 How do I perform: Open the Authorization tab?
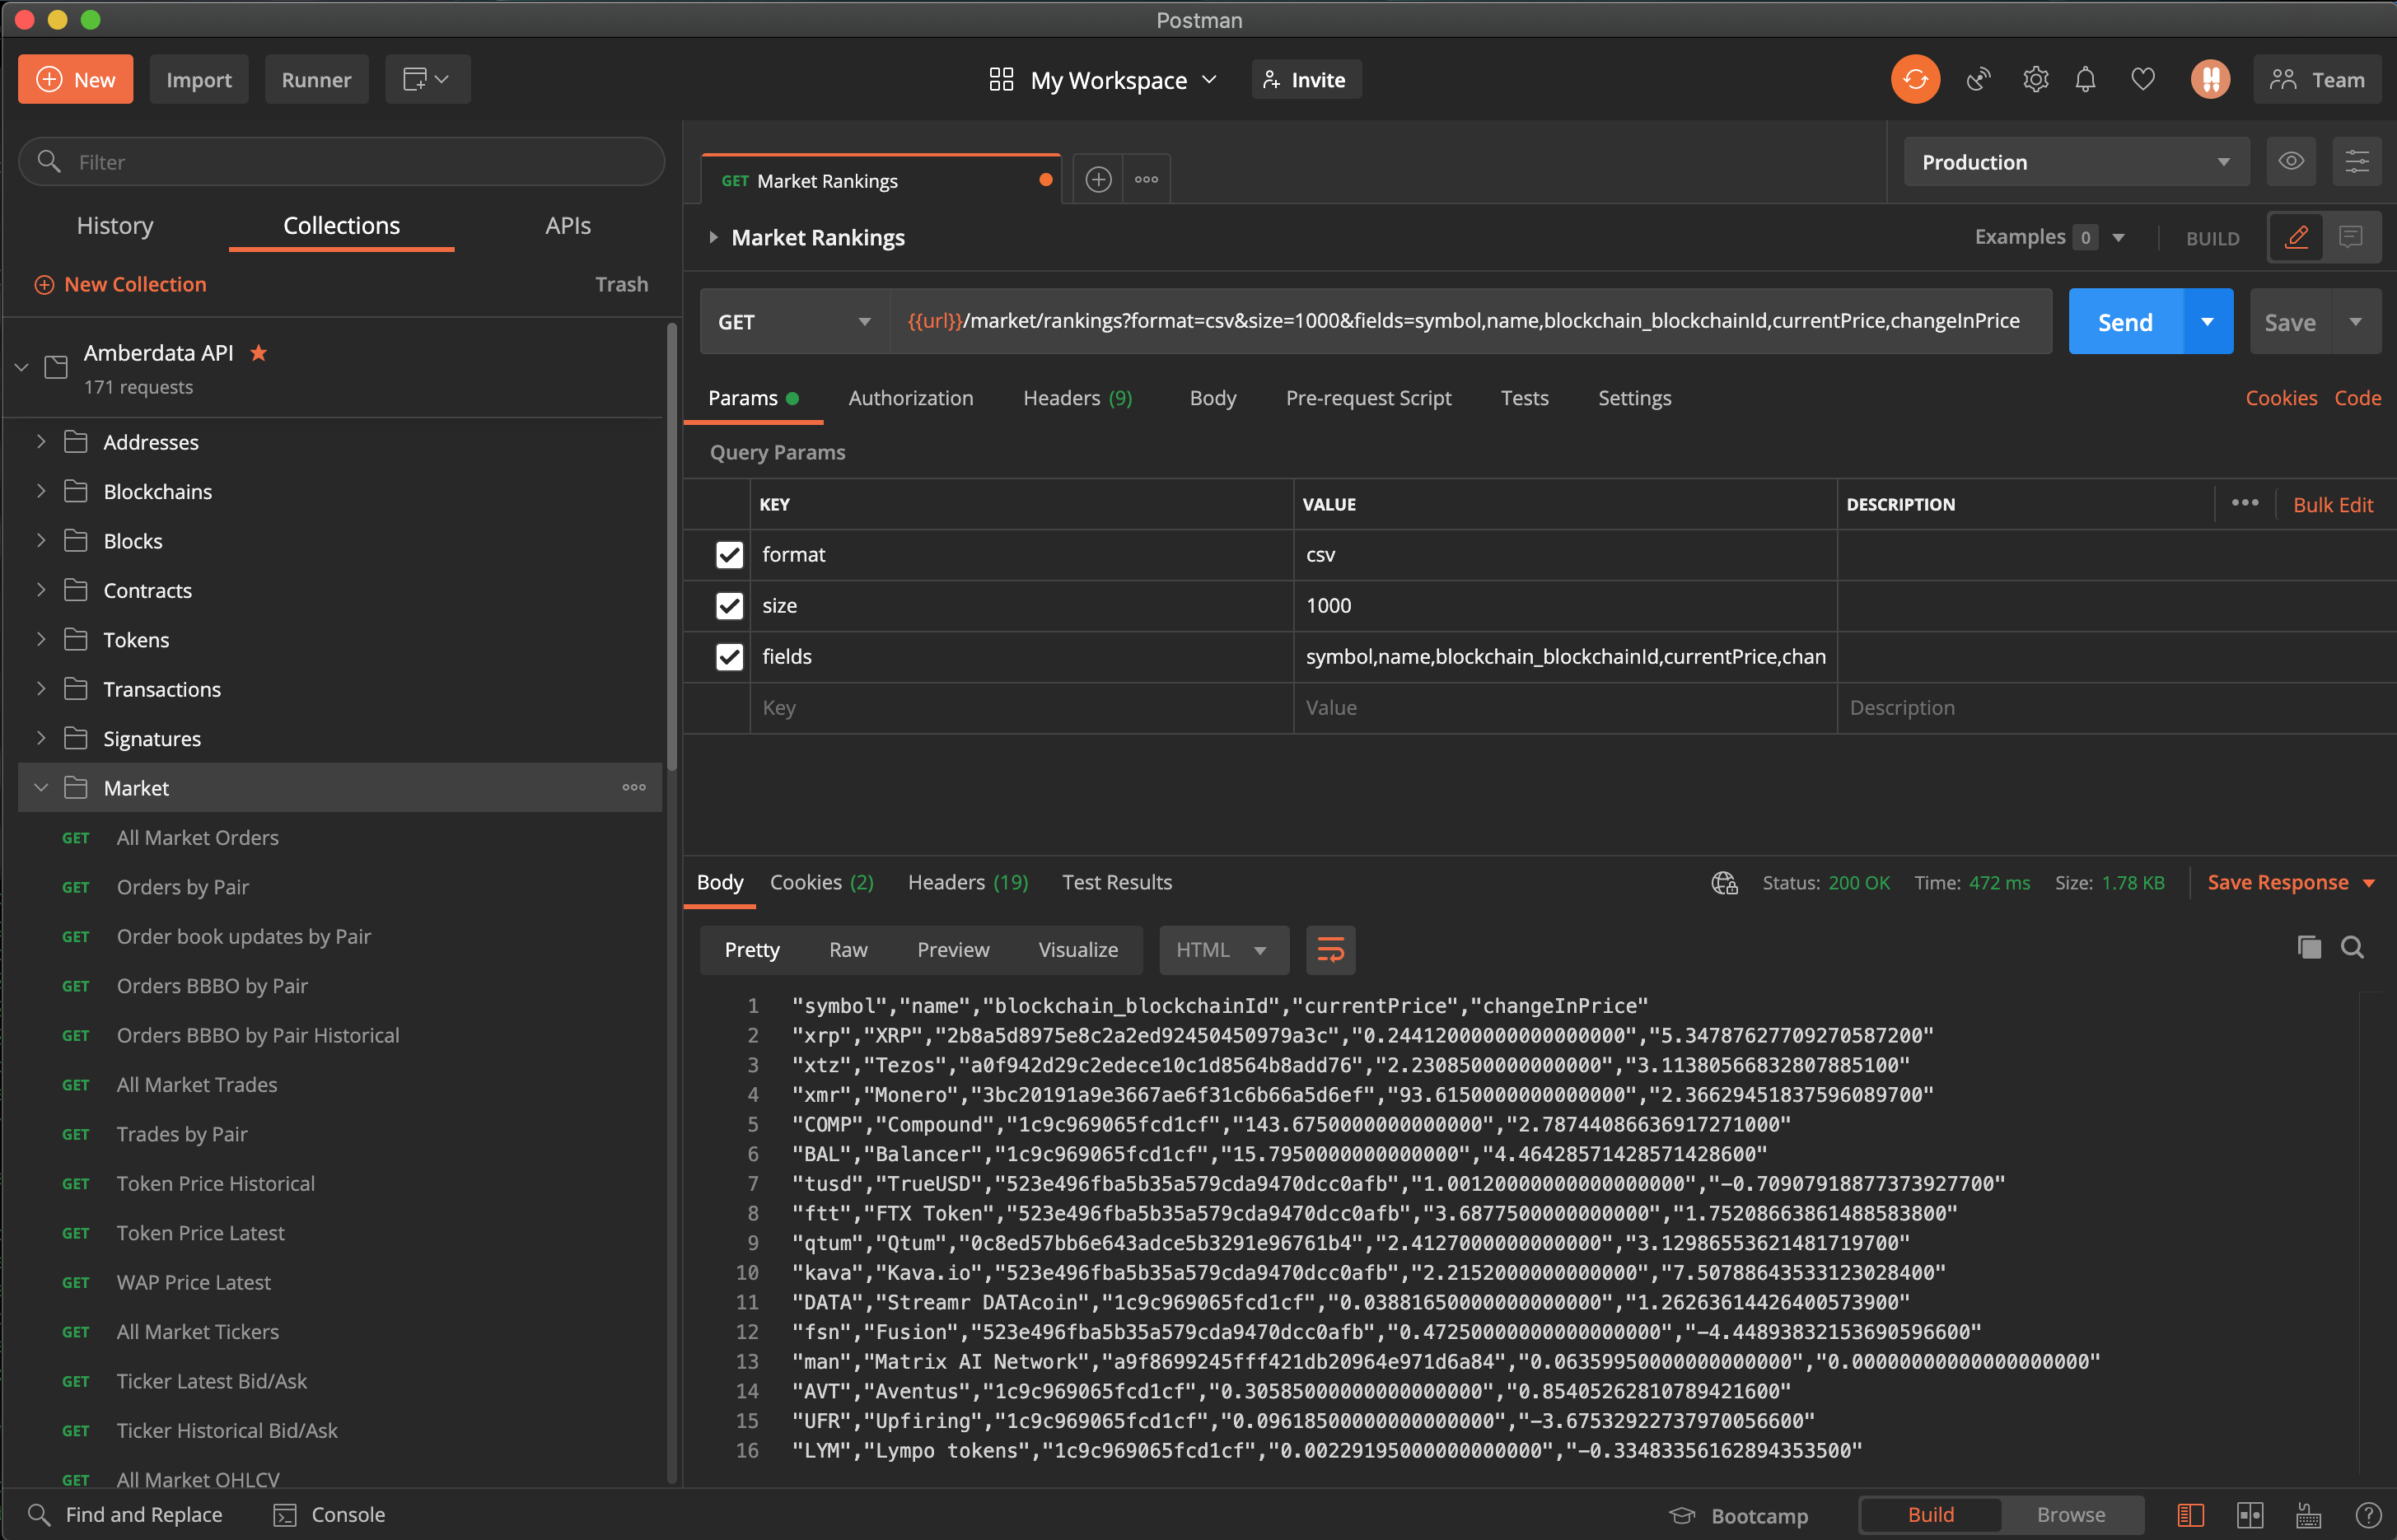[910, 398]
